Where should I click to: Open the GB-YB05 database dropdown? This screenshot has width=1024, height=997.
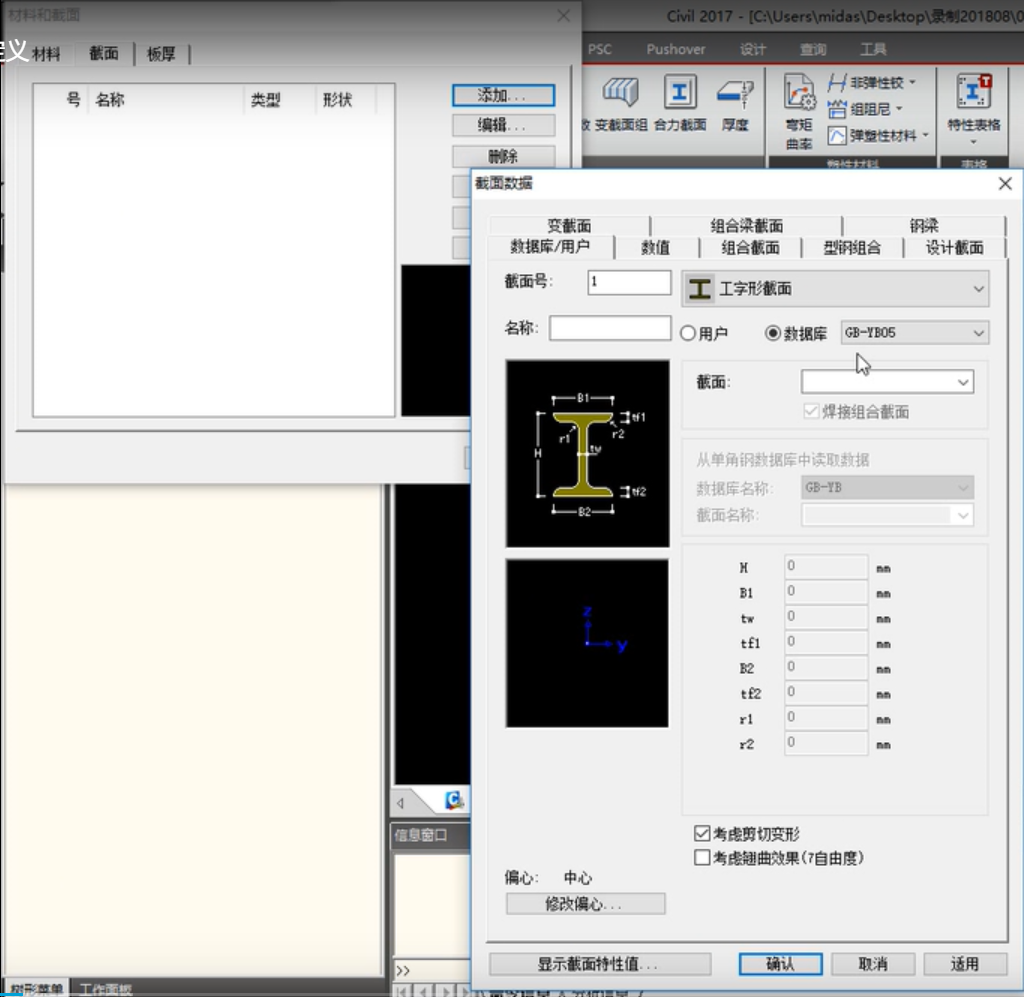point(914,333)
